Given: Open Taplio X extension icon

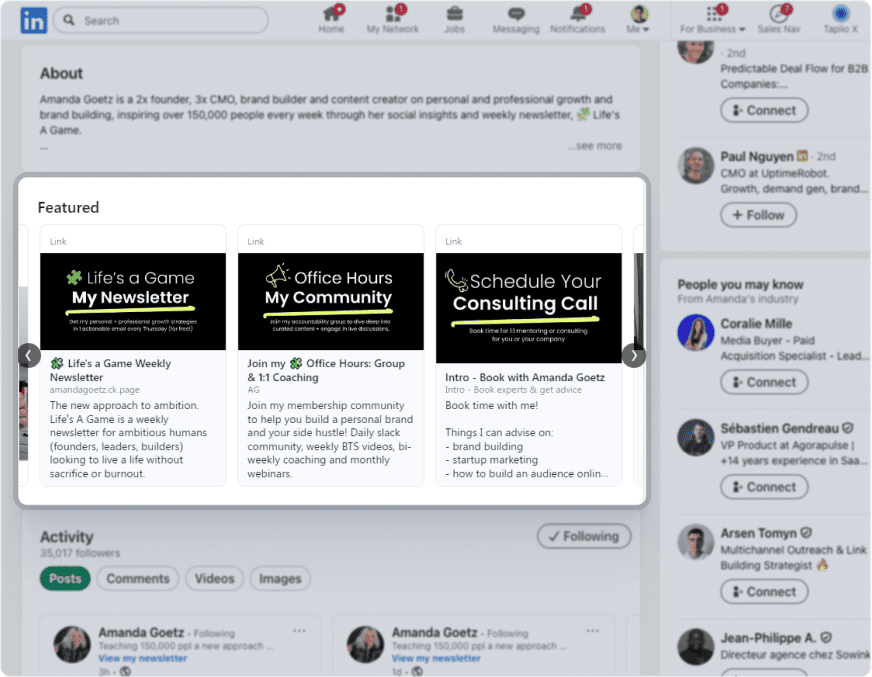Looking at the screenshot, I should pos(840,19).
